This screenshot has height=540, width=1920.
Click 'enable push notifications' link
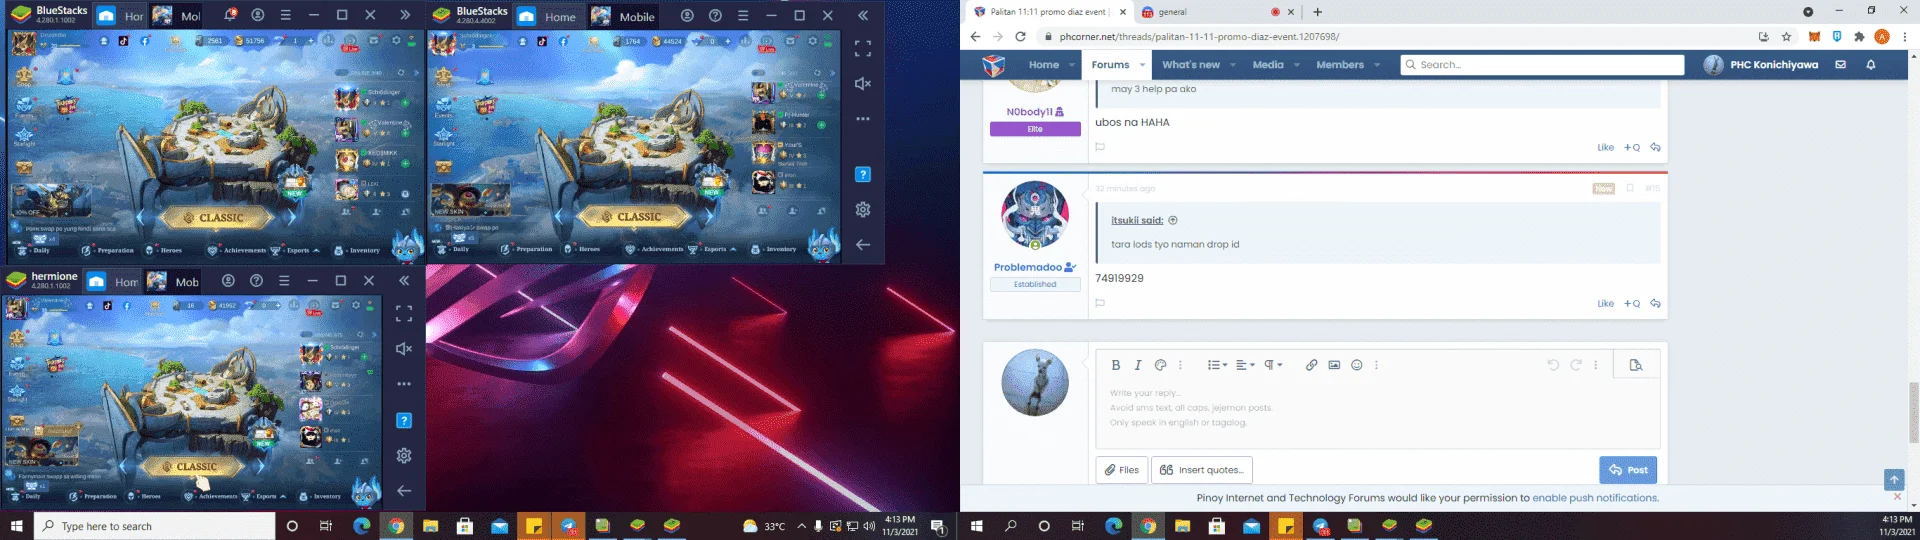1595,497
